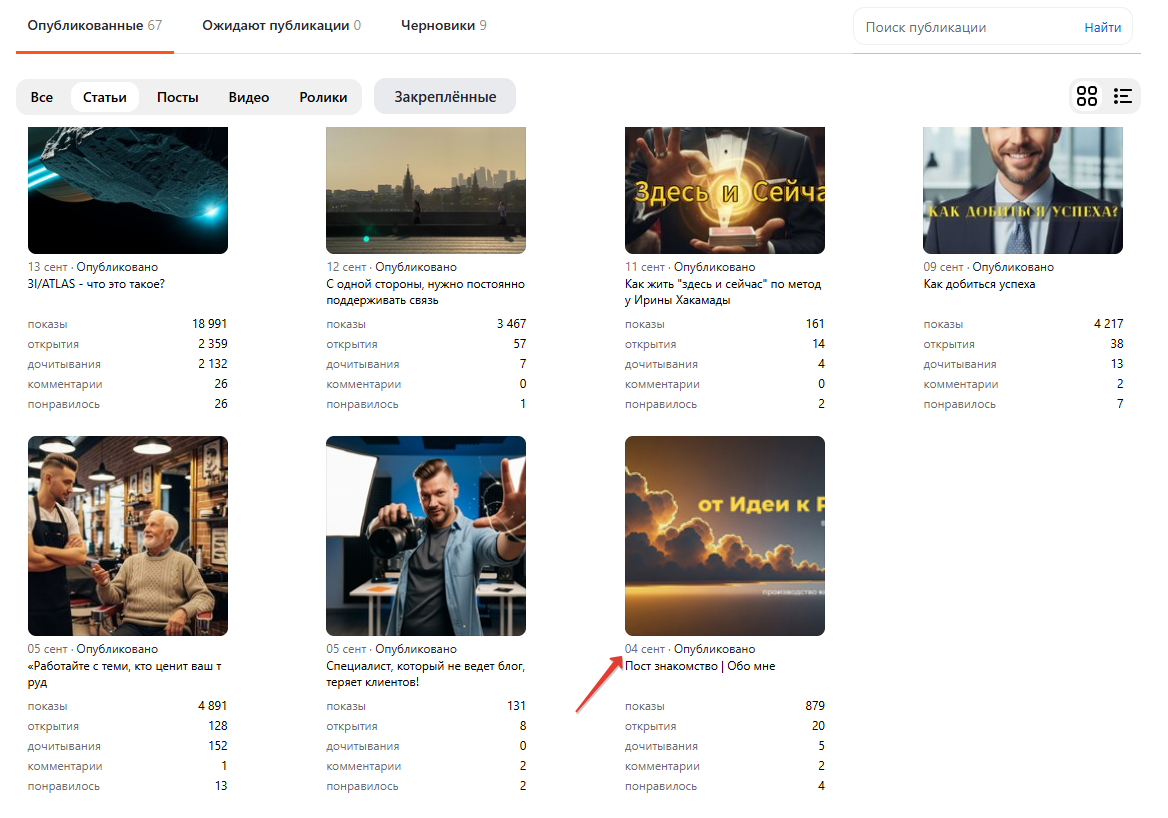Click the дочитывания value 152
This screenshot has height=818, width=1168.
[x=218, y=746]
